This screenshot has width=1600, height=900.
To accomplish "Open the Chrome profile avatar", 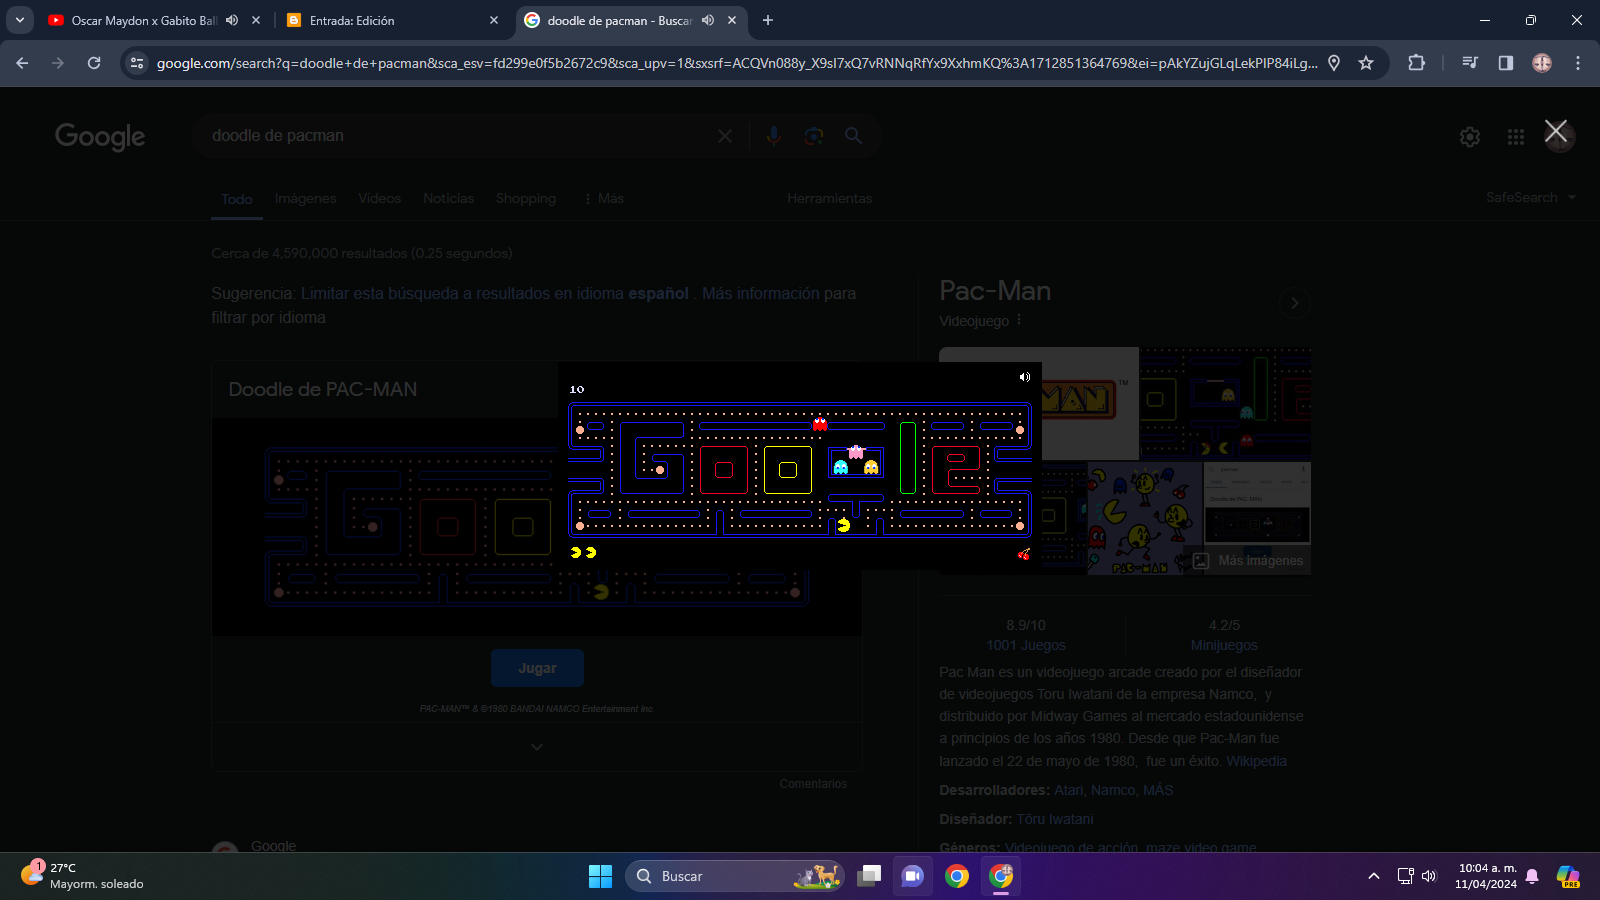I will 1542,63.
